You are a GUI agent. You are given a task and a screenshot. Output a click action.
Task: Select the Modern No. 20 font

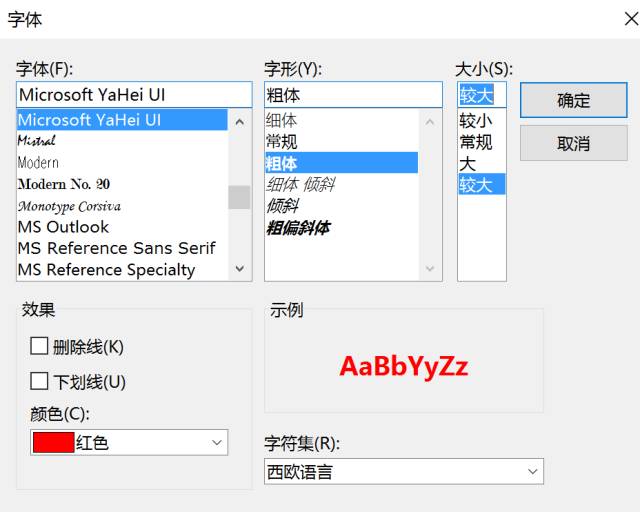(122, 184)
